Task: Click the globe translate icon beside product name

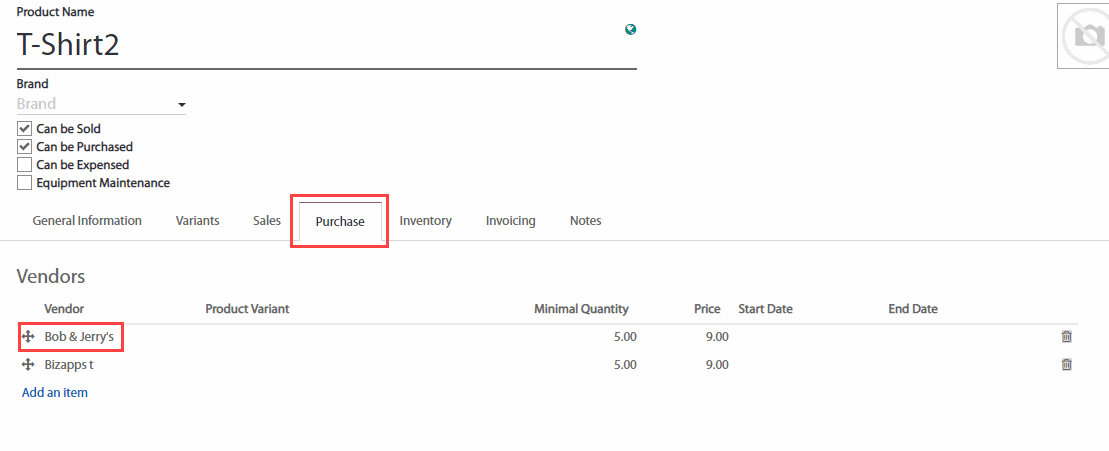Action: [630, 30]
